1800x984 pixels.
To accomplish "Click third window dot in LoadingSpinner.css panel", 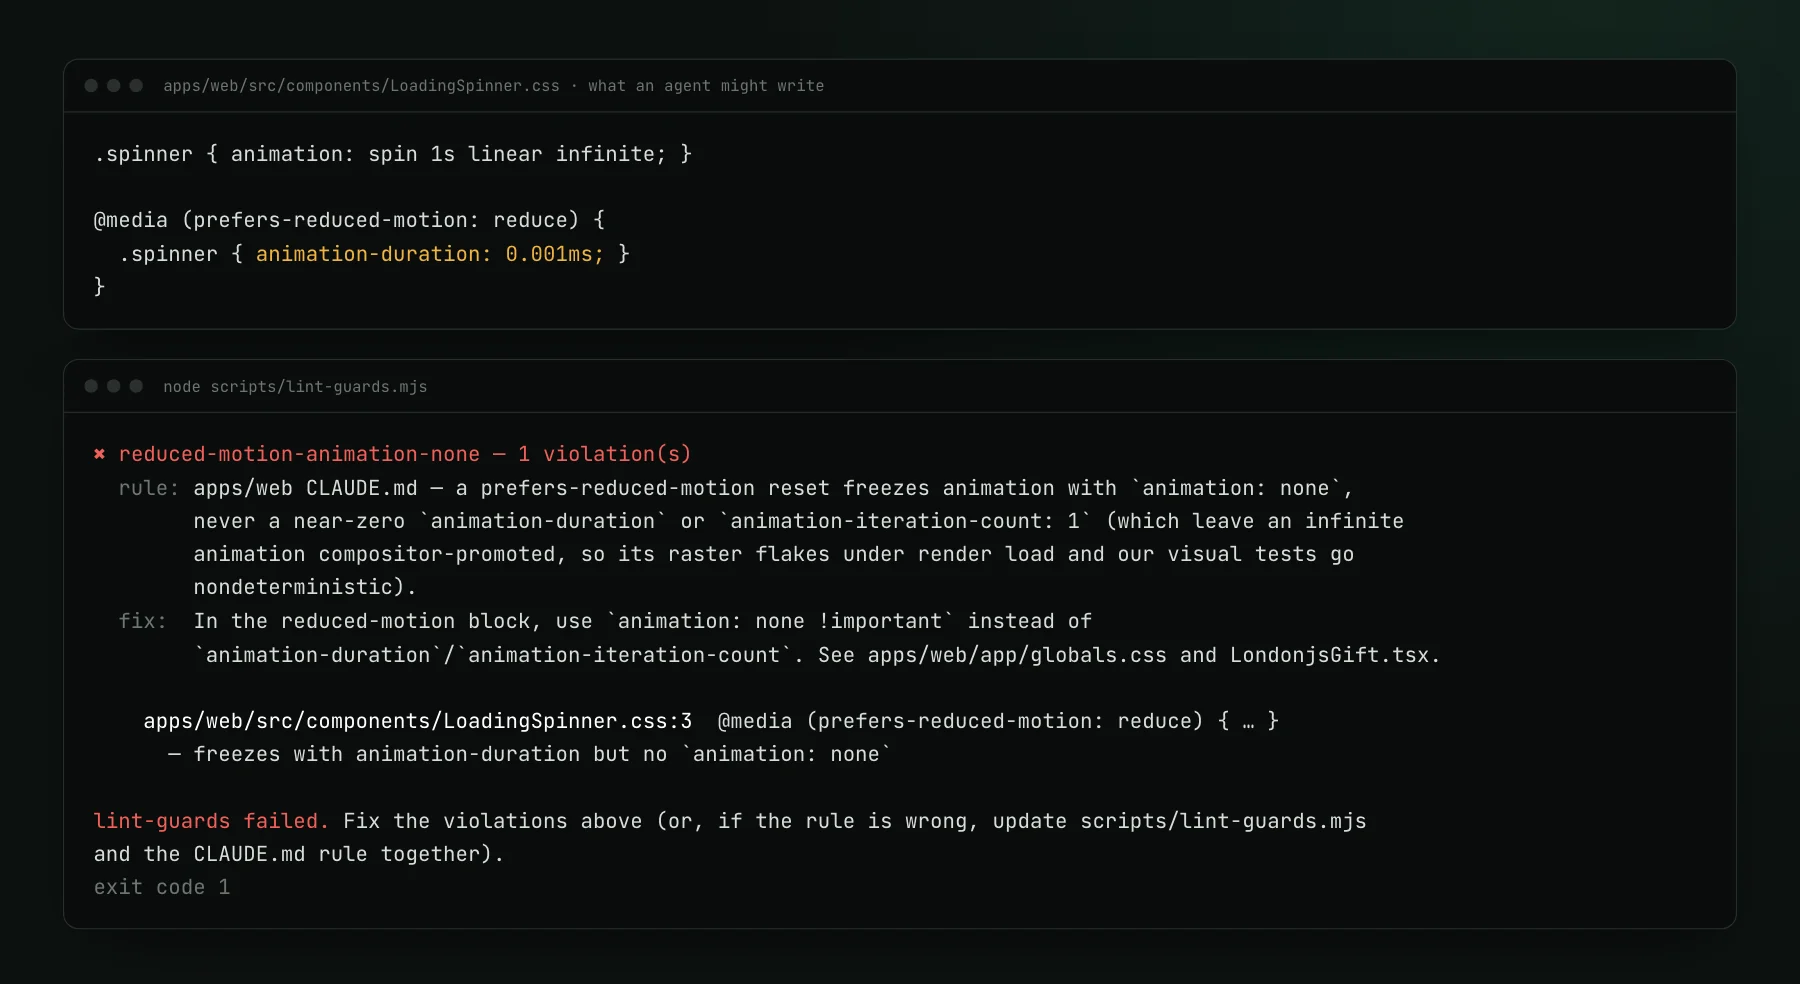I will point(136,86).
